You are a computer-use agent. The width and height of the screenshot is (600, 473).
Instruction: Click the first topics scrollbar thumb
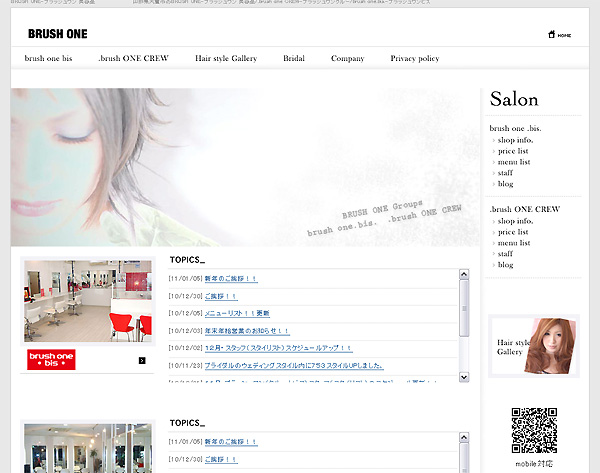click(x=464, y=308)
